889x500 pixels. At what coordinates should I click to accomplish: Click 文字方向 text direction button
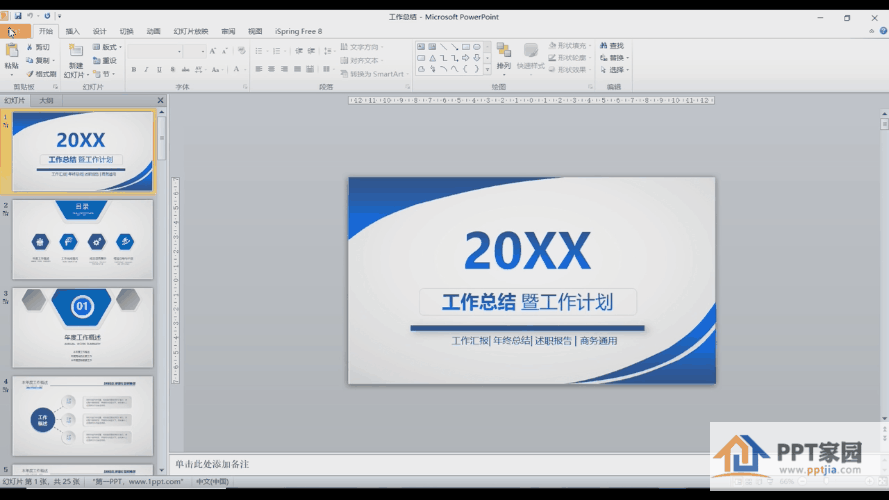click(363, 47)
